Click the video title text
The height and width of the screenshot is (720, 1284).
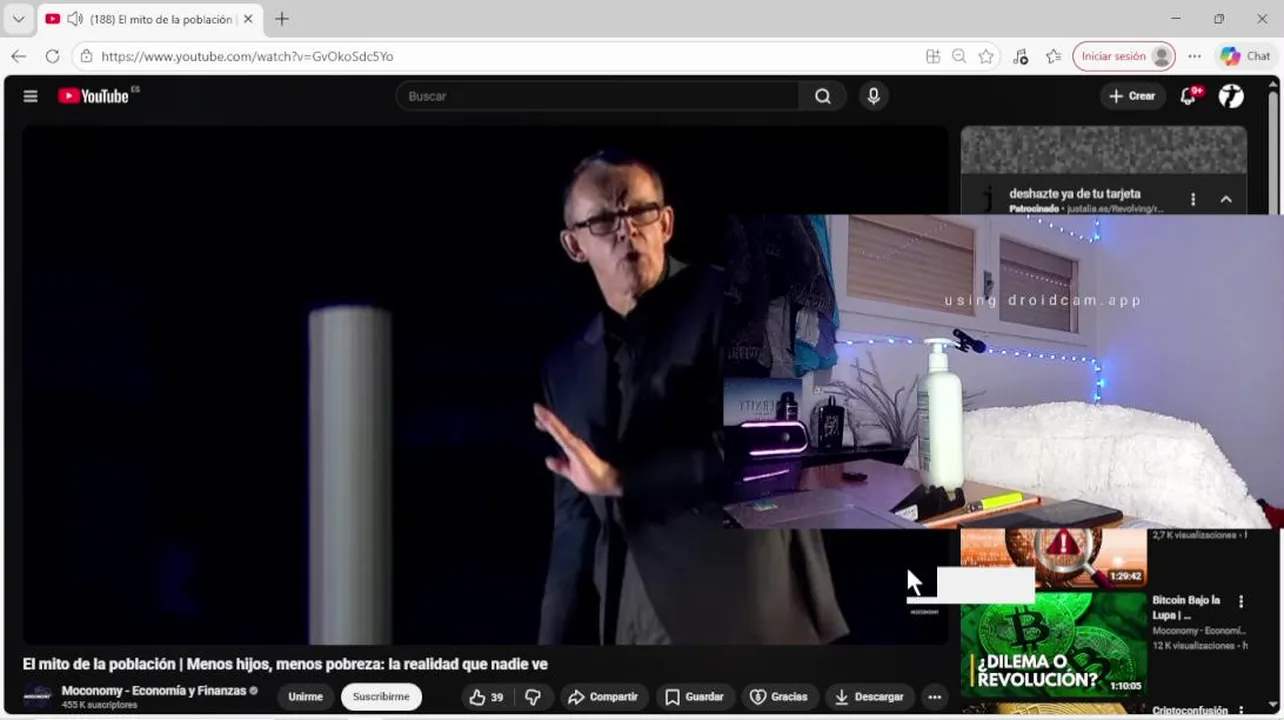(x=285, y=664)
